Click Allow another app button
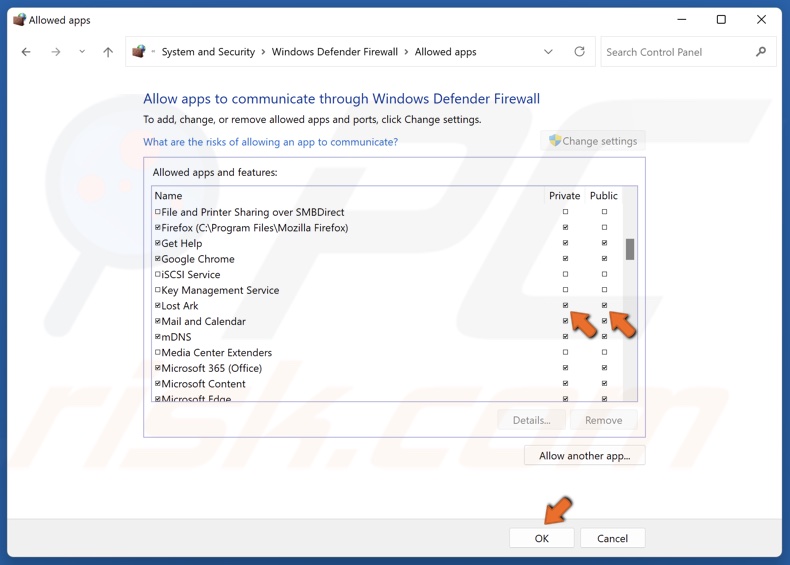This screenshot has width=790, height=565. (x=584, y=456)
